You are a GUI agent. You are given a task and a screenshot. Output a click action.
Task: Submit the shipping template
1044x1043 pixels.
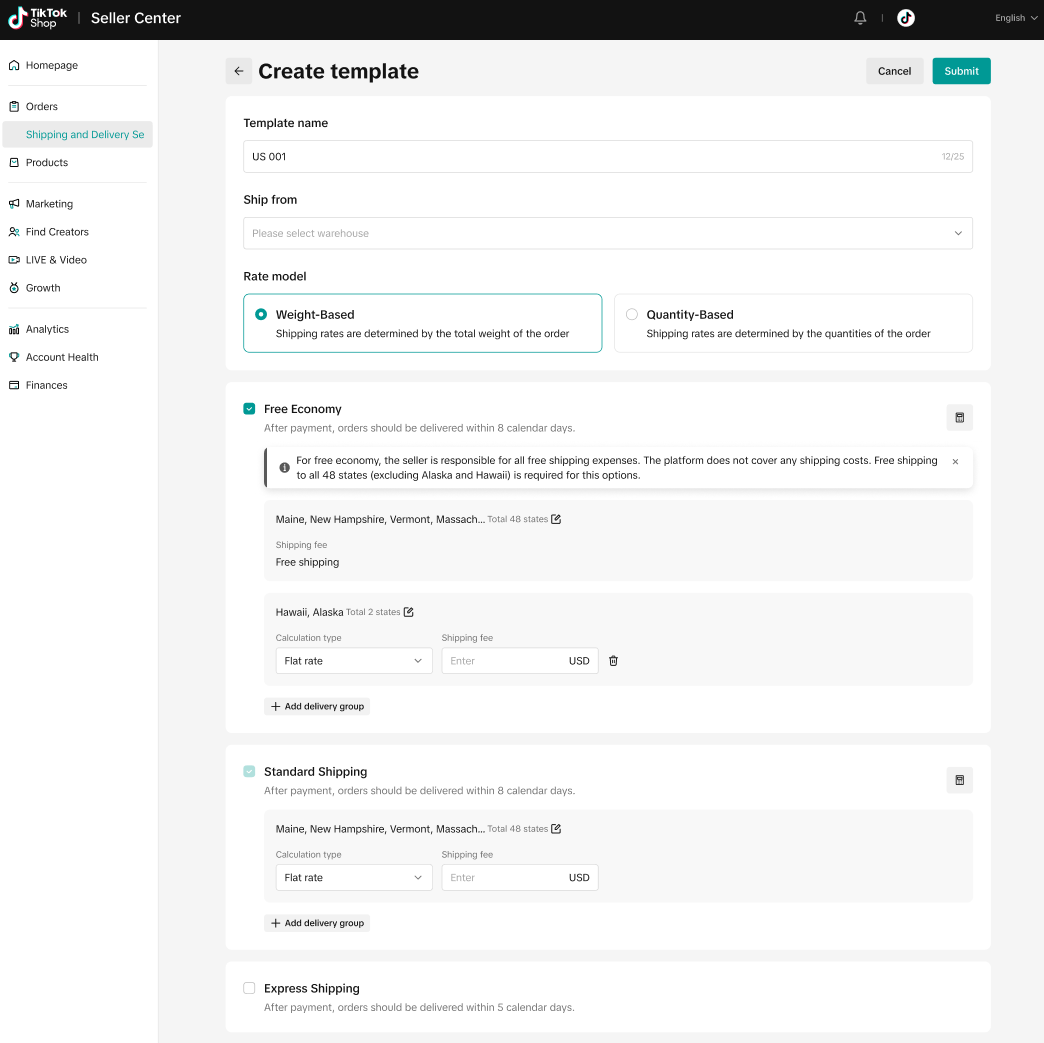pos(961,71)
